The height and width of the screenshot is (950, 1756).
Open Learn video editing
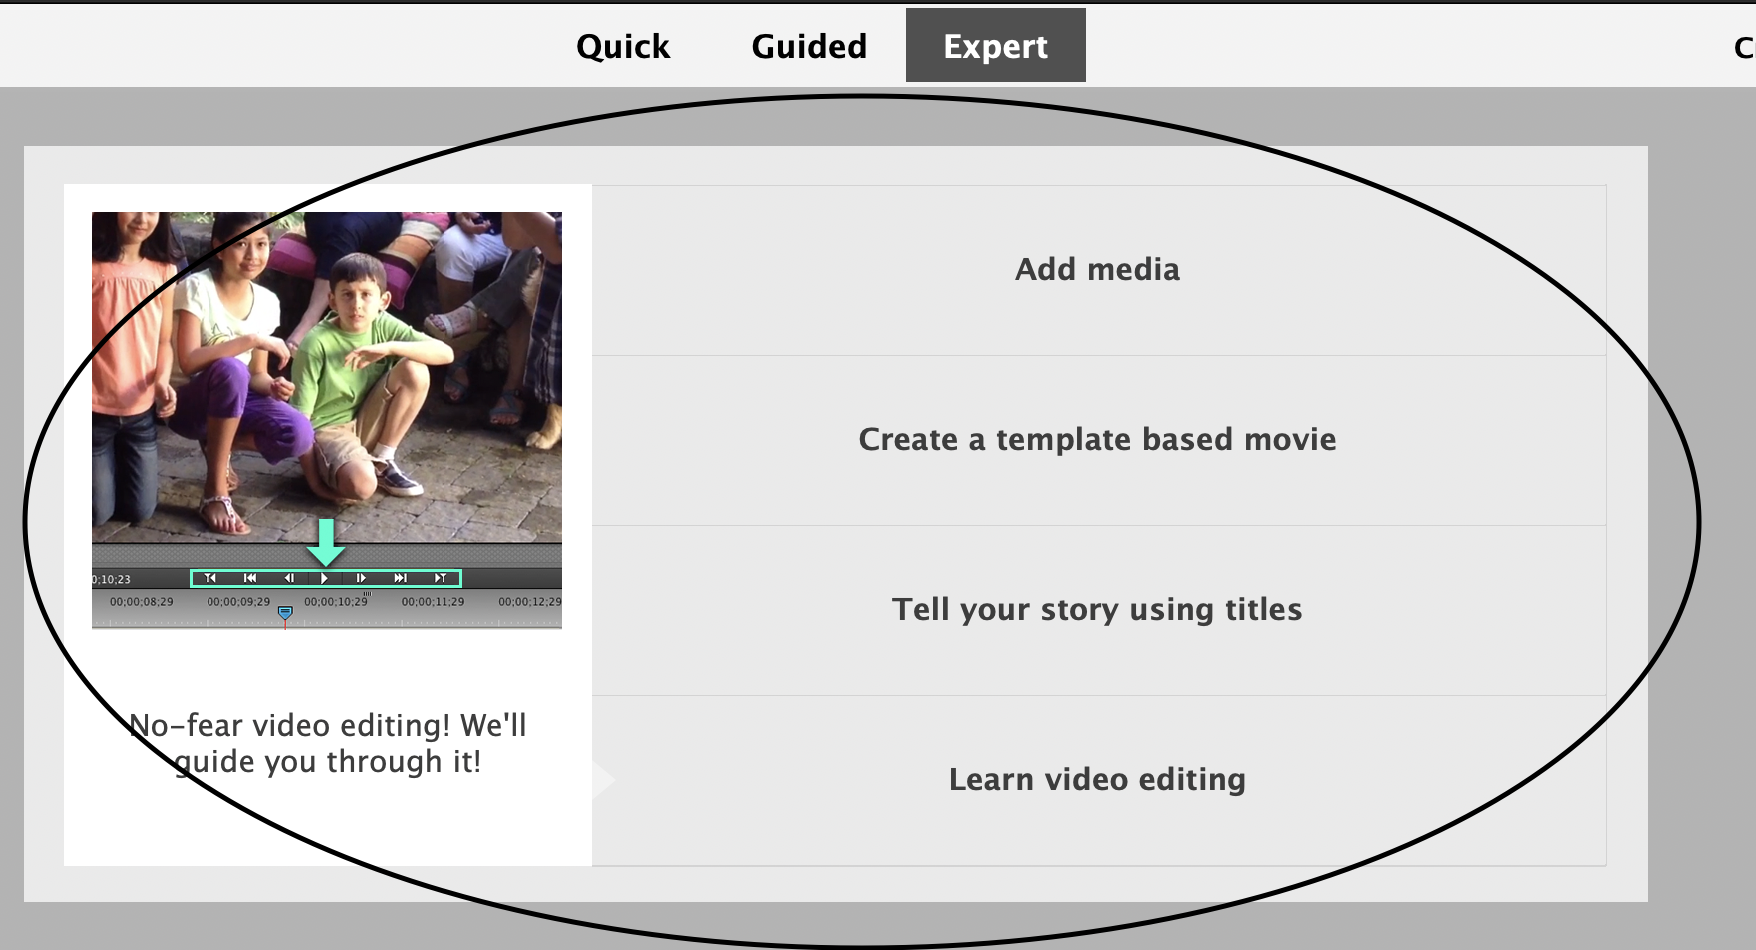tap(1097, 779)
